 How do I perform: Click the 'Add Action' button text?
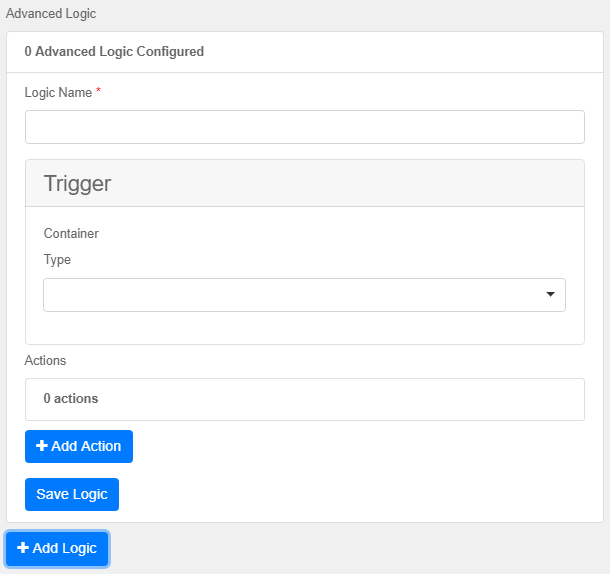86,446
